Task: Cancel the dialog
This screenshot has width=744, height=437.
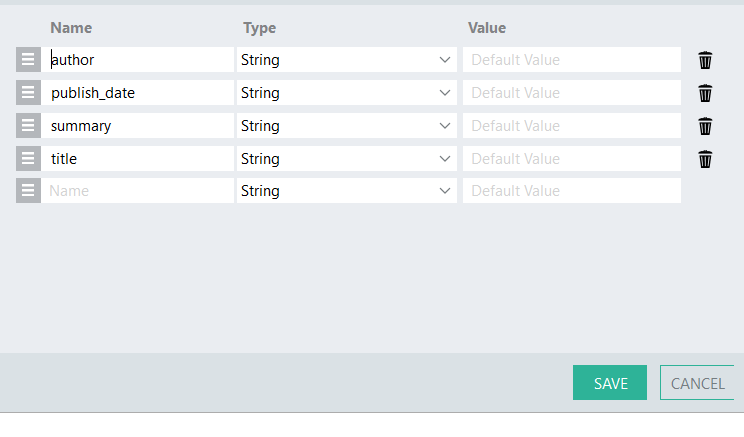Action: click(697, 382)
